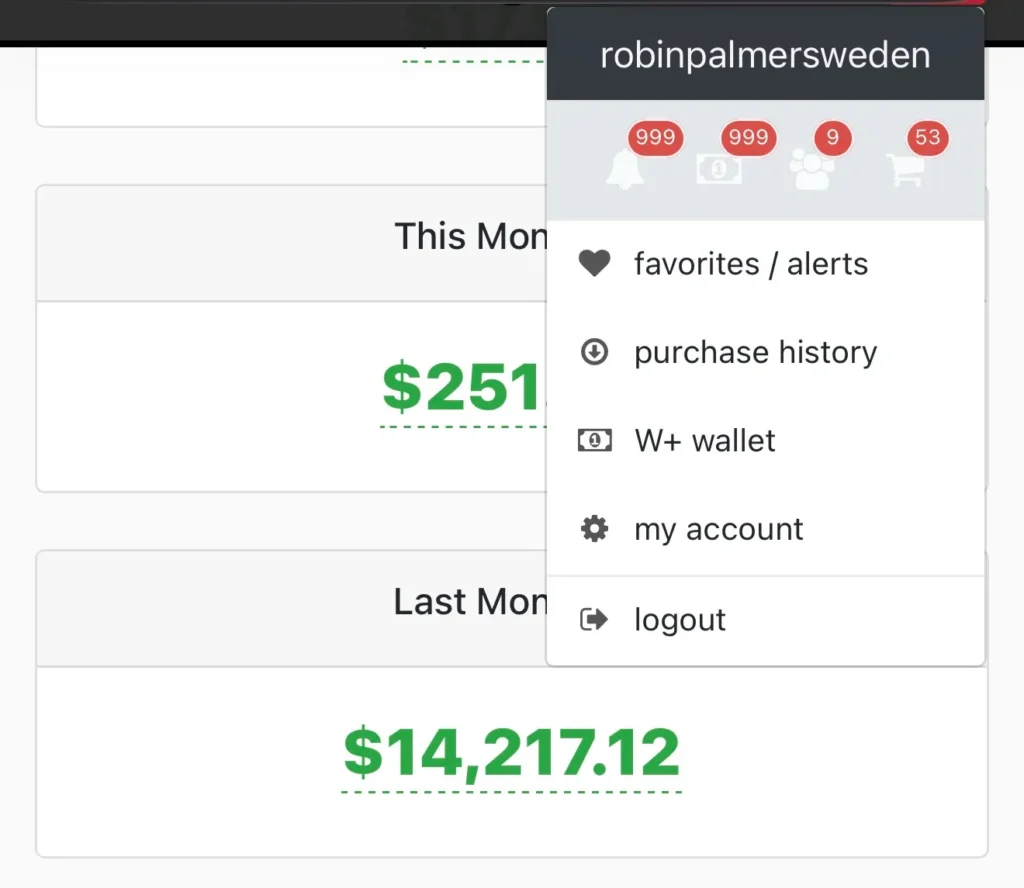The width and height of the screenshot is (1024, 888).
Task: Click the $14,217.12 last month amount
Action: click(x=511, y=754)
